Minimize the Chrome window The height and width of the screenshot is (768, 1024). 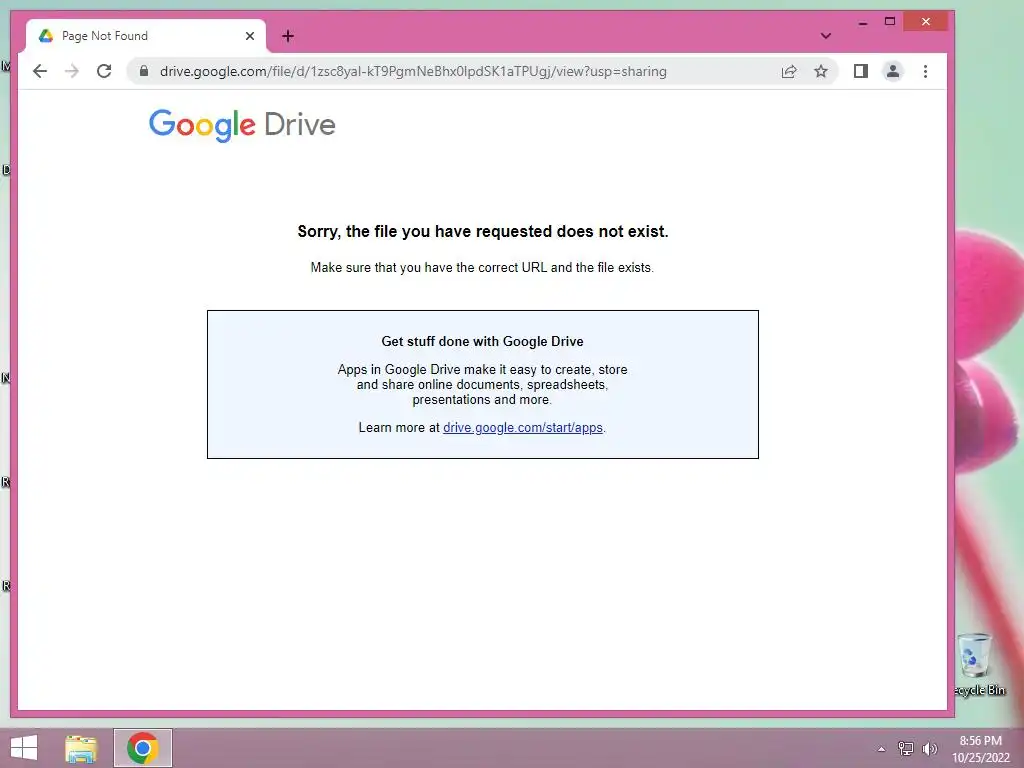click(x=863, y=22)
